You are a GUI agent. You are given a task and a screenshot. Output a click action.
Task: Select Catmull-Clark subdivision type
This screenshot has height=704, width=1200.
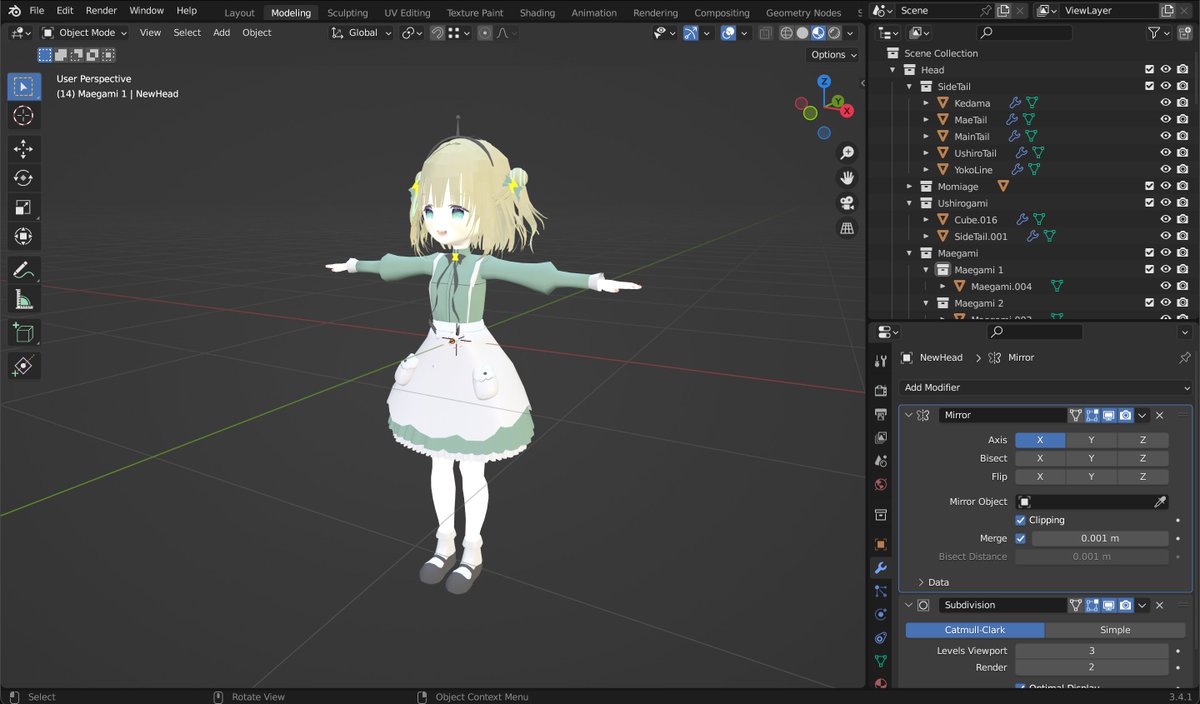pos(975,630)
